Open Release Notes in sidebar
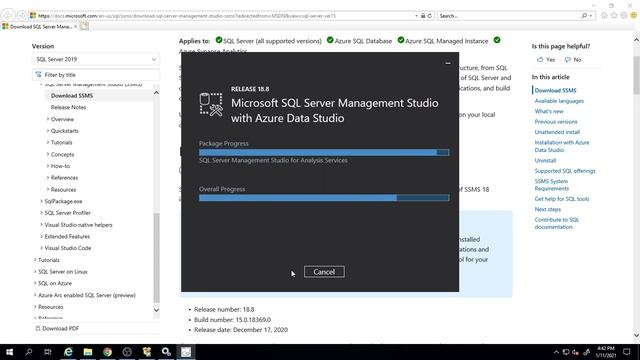This screenshot has width=640, height=360. coord(68,107)
